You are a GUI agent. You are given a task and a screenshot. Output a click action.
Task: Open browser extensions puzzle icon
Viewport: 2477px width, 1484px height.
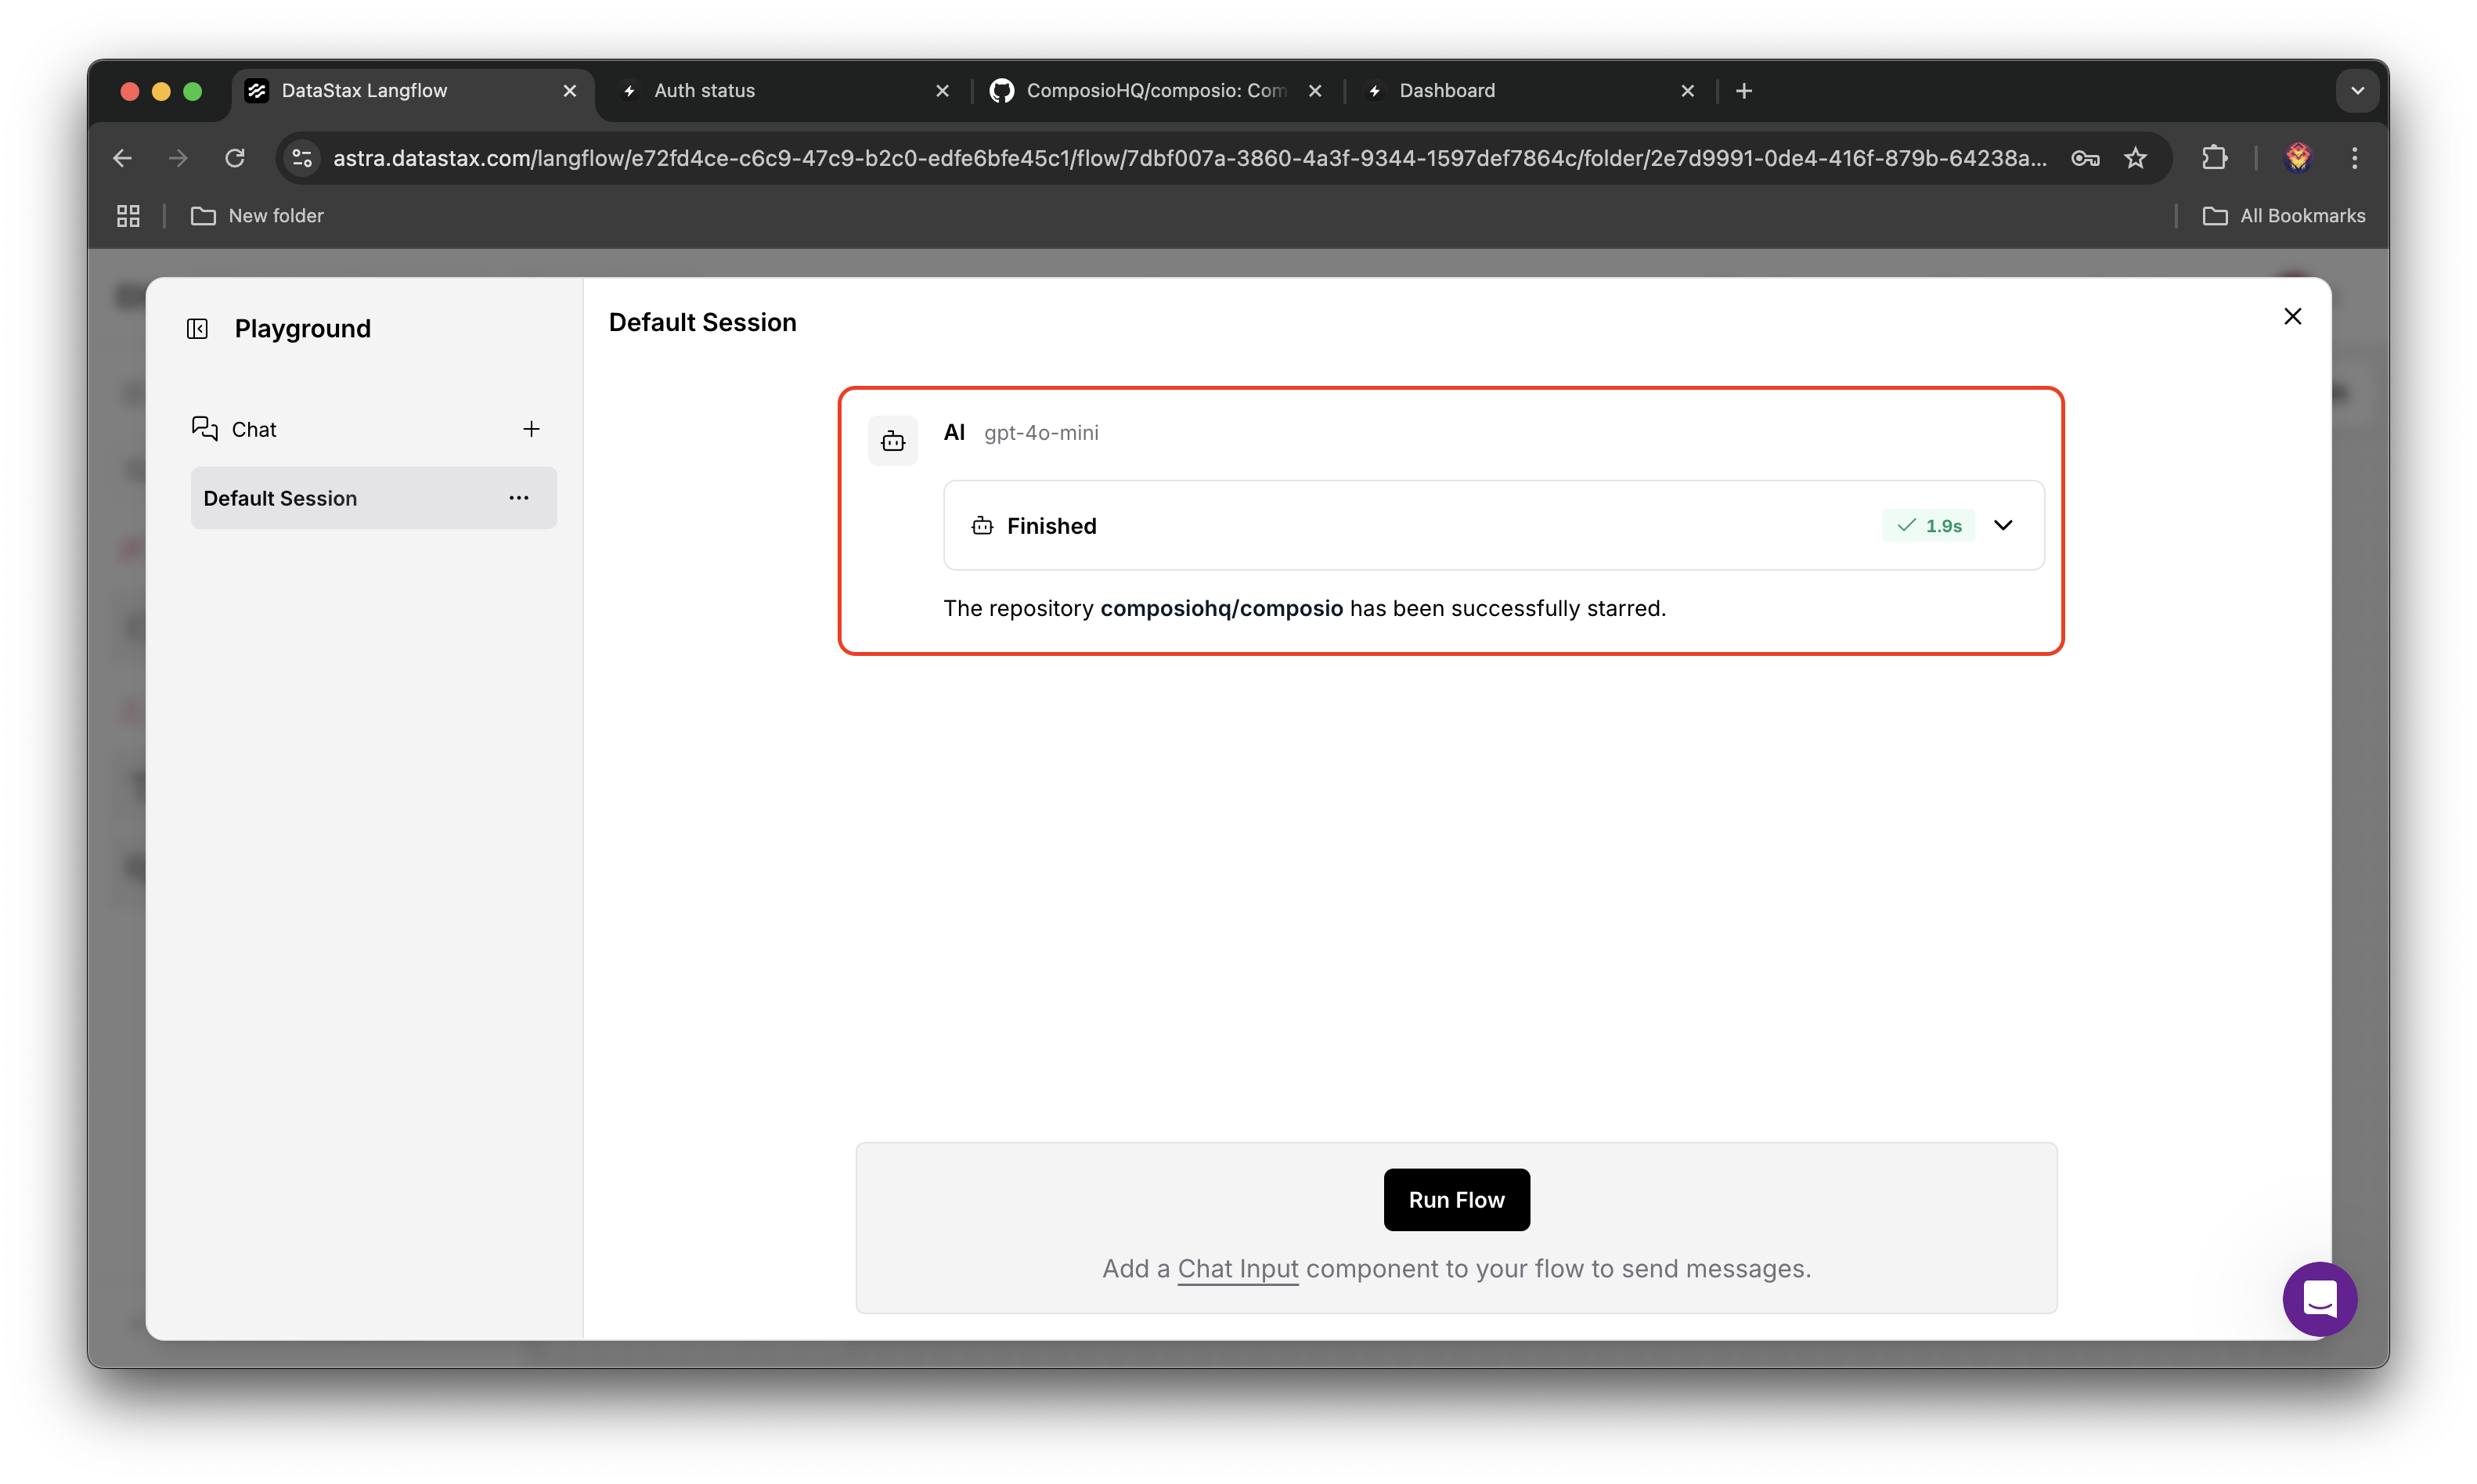[x=2214, y=158]
